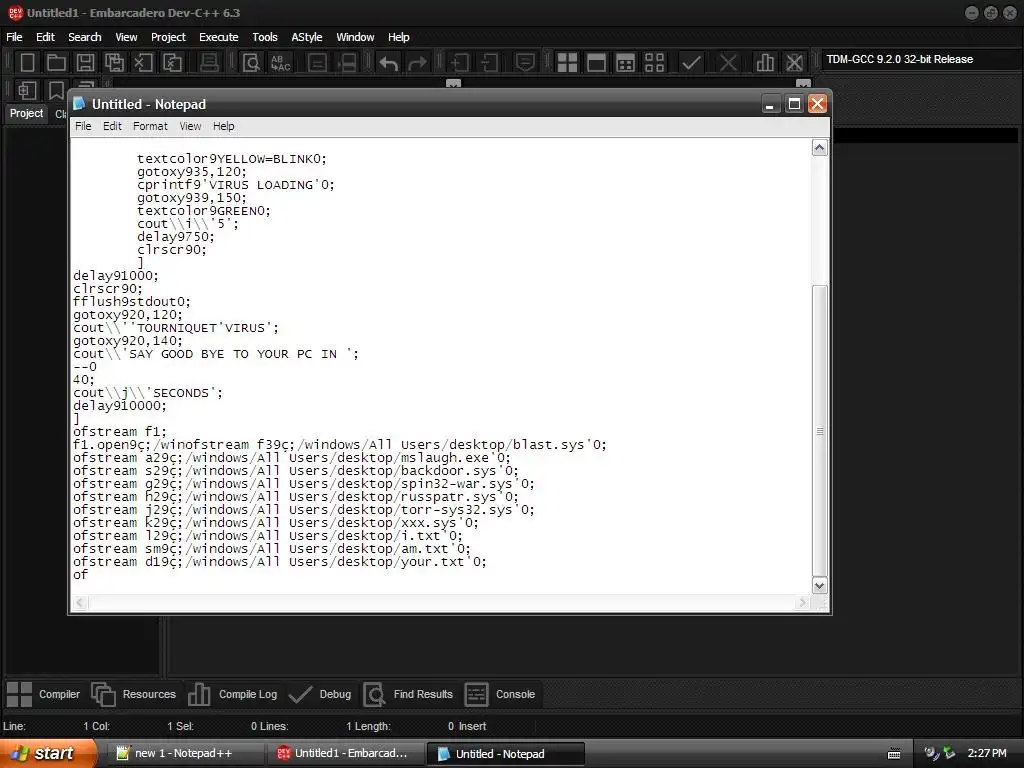1024x768 pixels.
Task: Click Close All icon in Dev-C++ toolbar
Action: click(172, 63)
